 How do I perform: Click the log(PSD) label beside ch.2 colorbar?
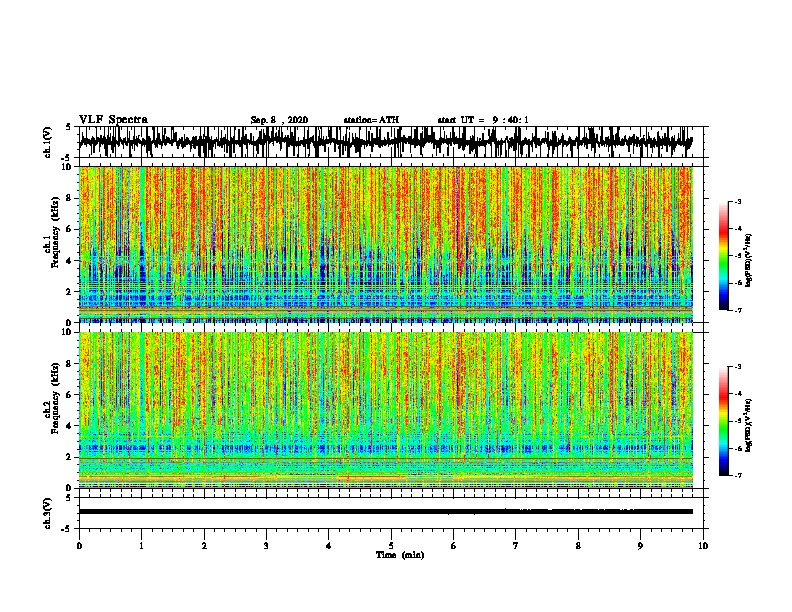click(748, 425)
